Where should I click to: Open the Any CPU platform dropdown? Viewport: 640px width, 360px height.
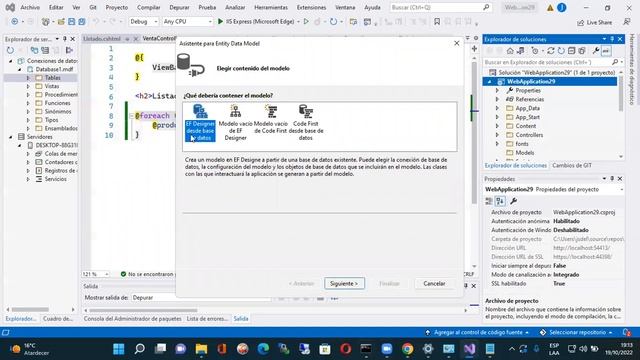187,22
